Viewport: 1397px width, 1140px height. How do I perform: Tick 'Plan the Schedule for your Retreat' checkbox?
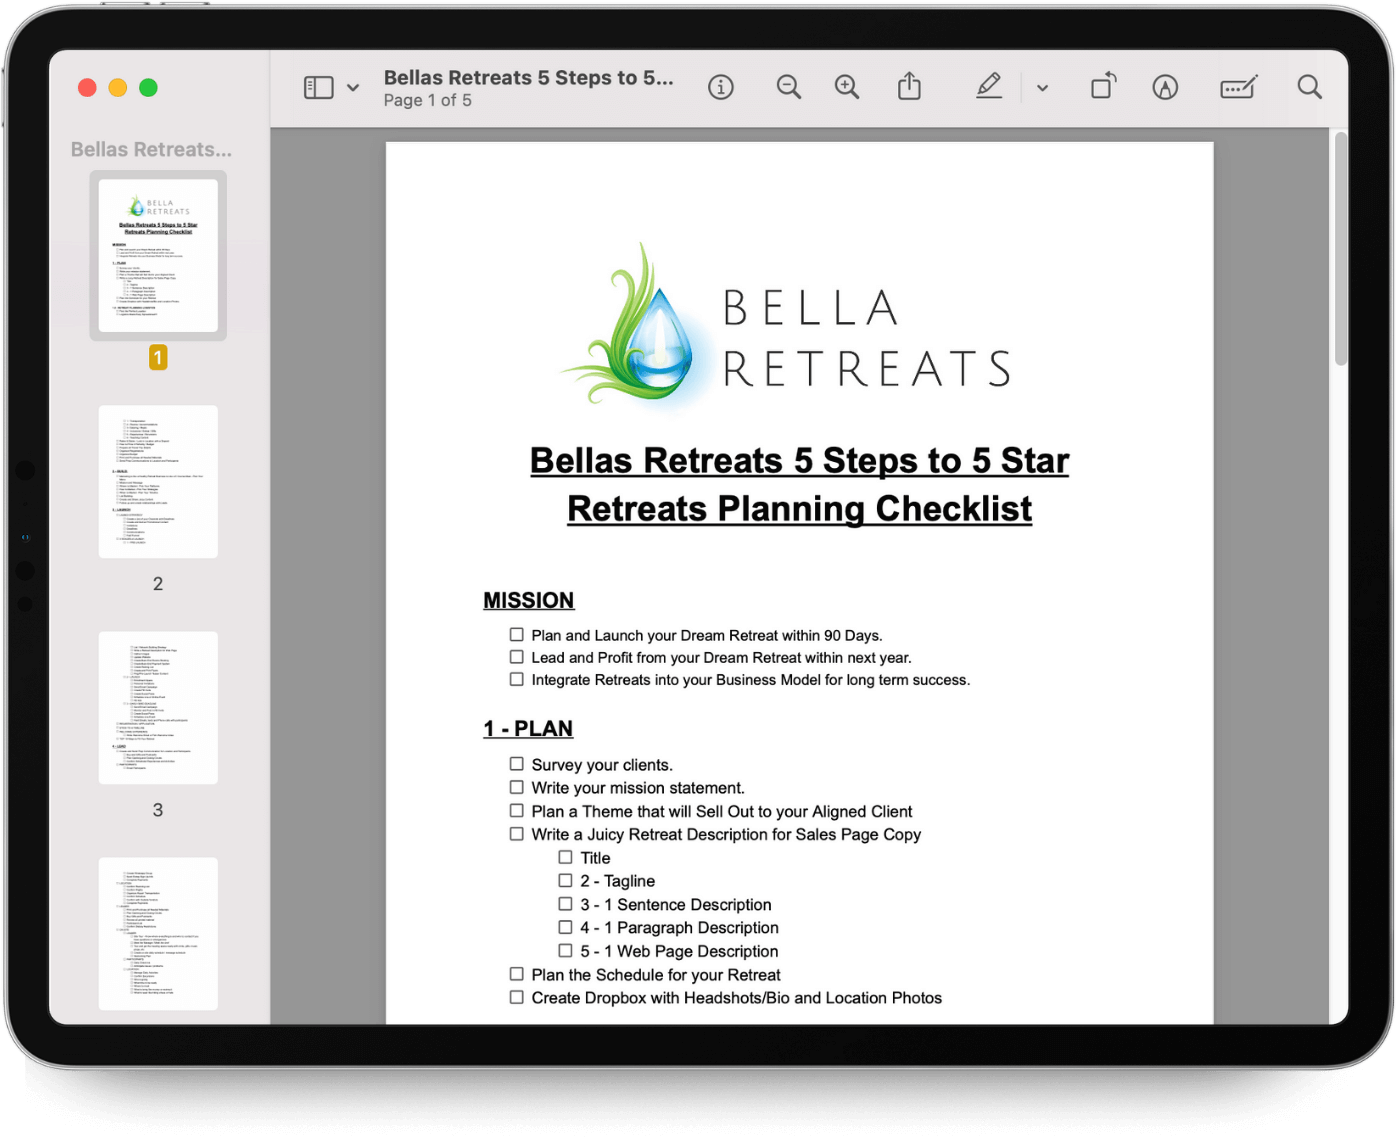pyautogui.click(x=517, y=974)
